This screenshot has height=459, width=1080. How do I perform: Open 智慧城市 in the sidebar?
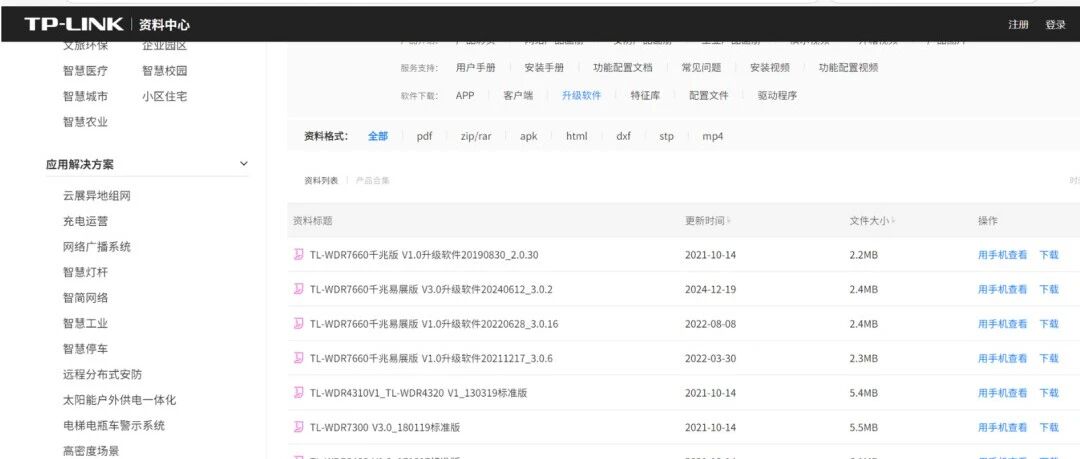click(x=85, y=96)
